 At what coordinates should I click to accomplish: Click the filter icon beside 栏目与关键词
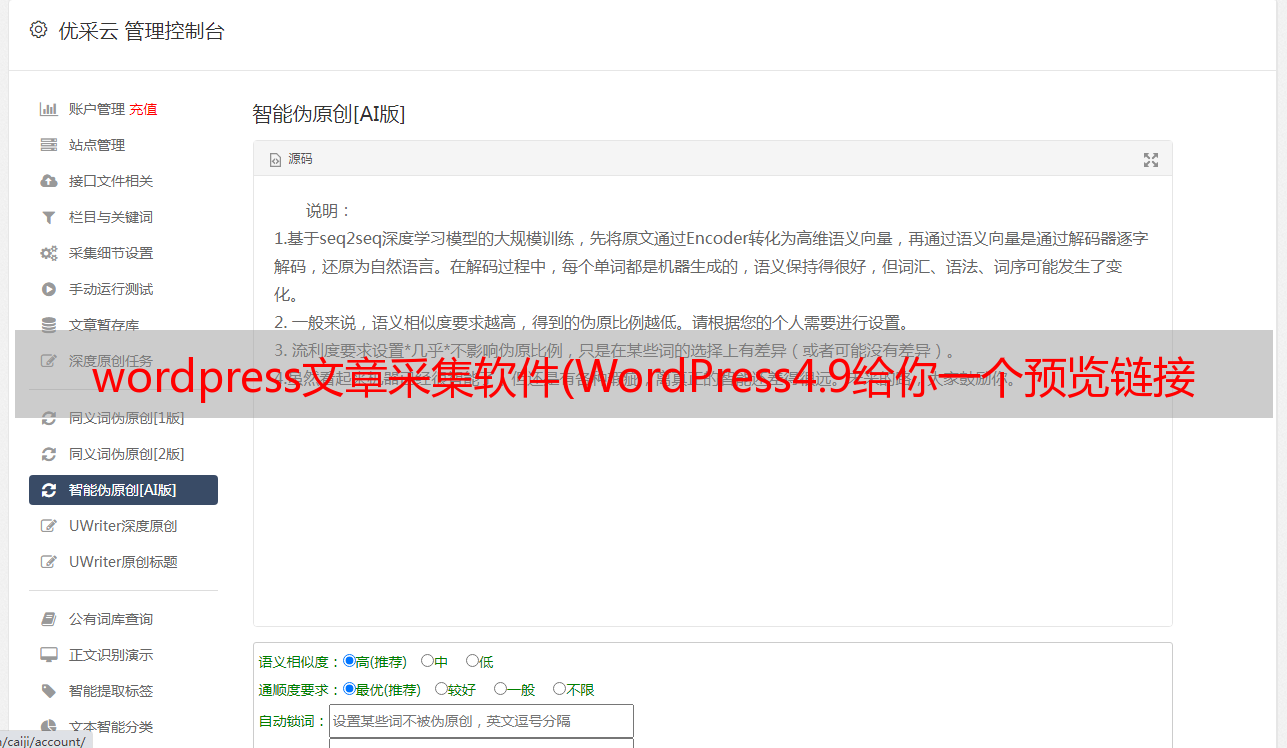[x=48, y=217]
